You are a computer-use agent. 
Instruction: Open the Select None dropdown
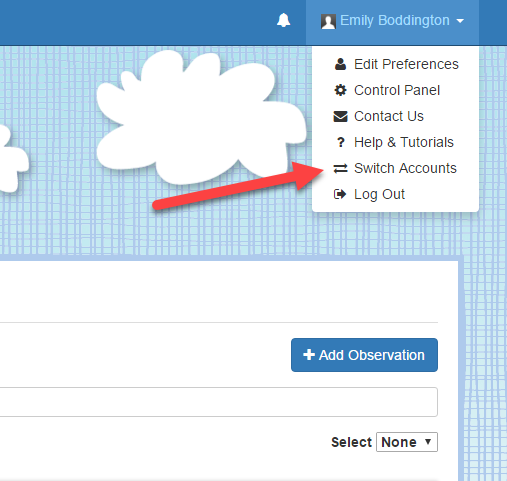[x=407, y=442]
